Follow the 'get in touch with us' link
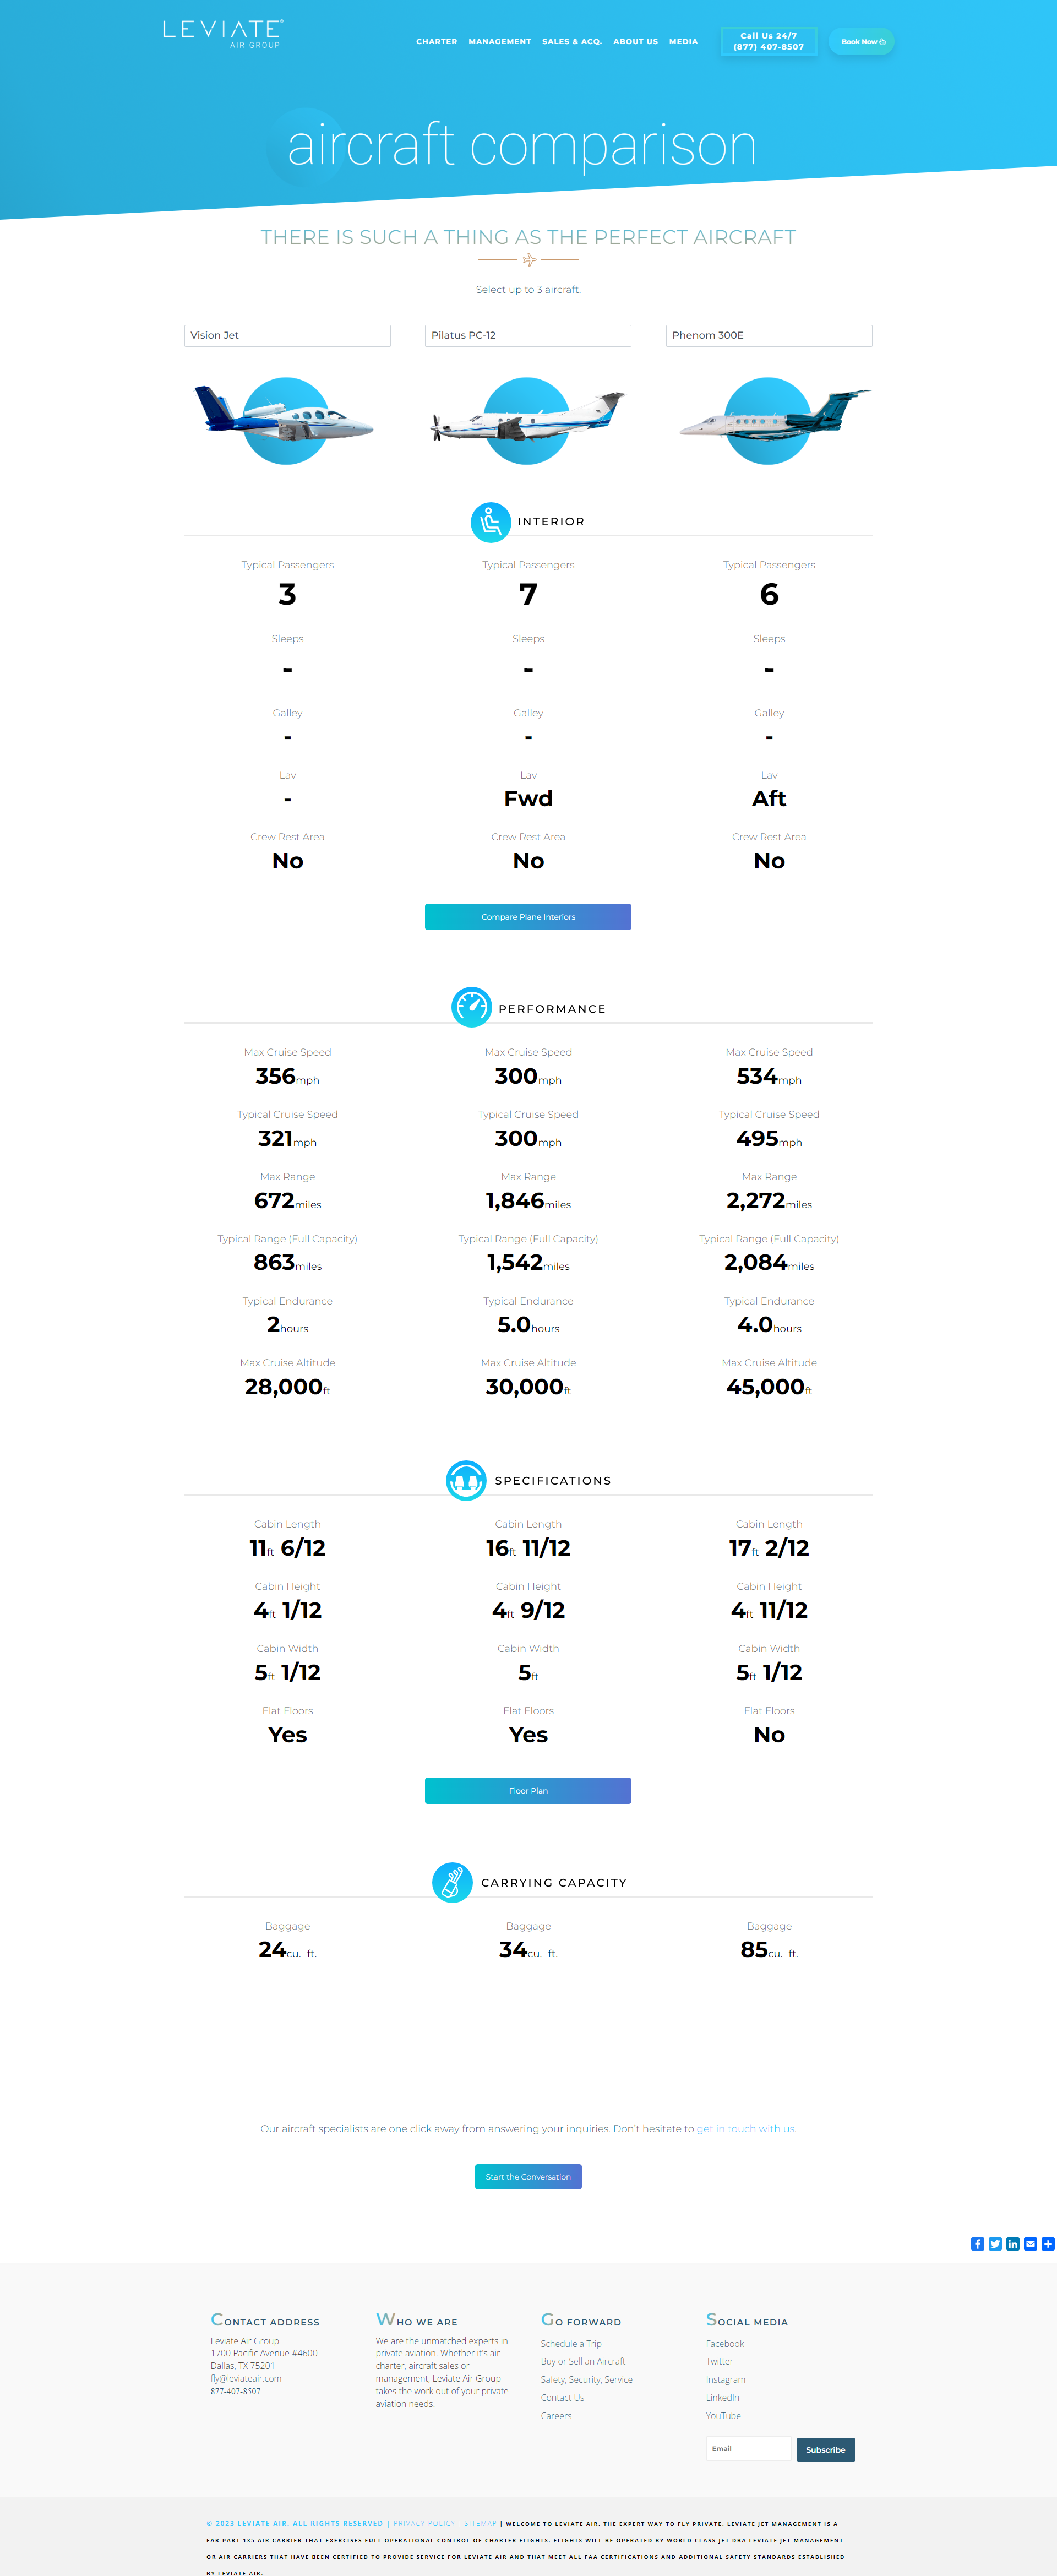The image size is (1057, 2576). click(x=746, y=2129)
